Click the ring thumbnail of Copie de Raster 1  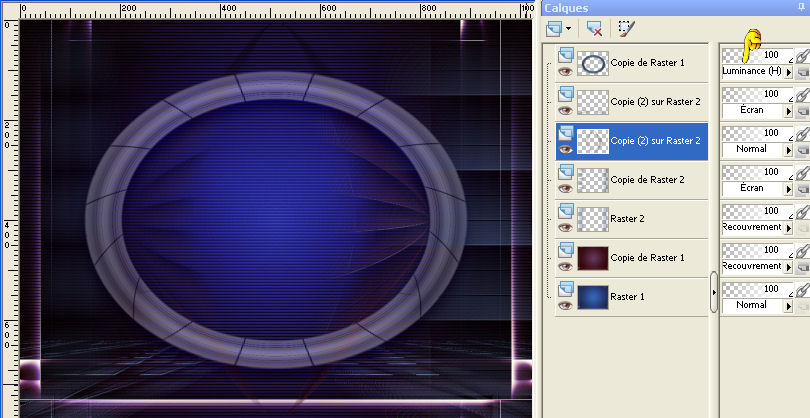[593, 63]
